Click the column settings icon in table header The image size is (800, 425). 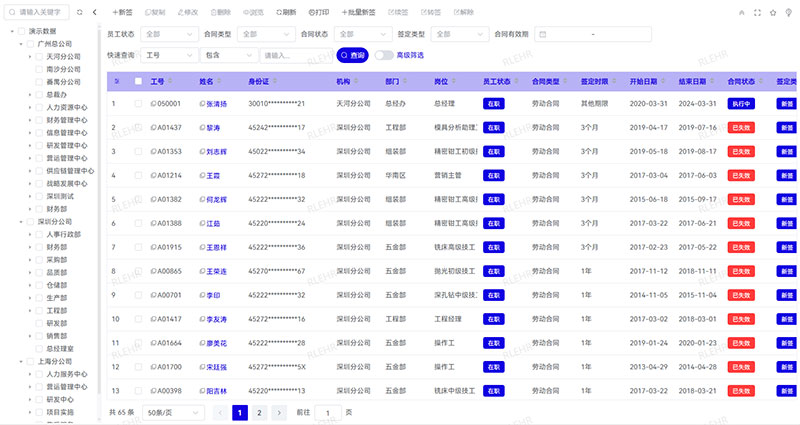pyautogui.click(x=117, y=81)
